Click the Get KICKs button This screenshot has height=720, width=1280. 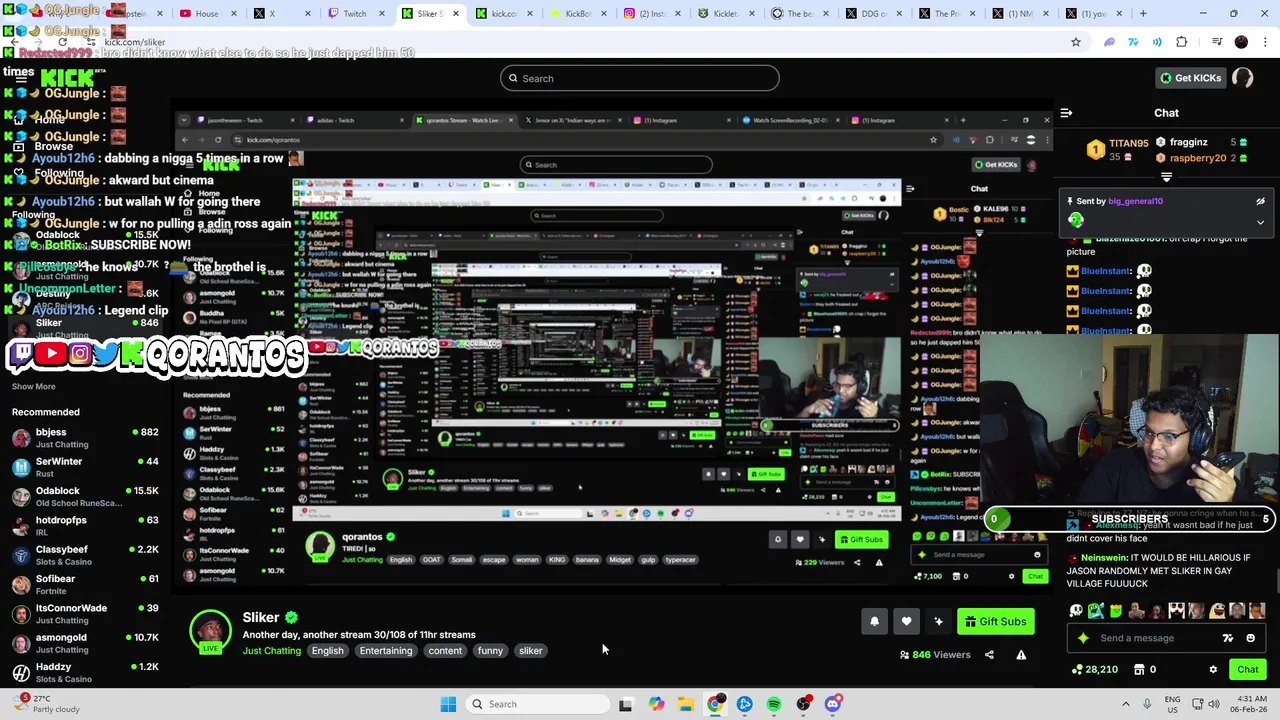pos(1190,78)
